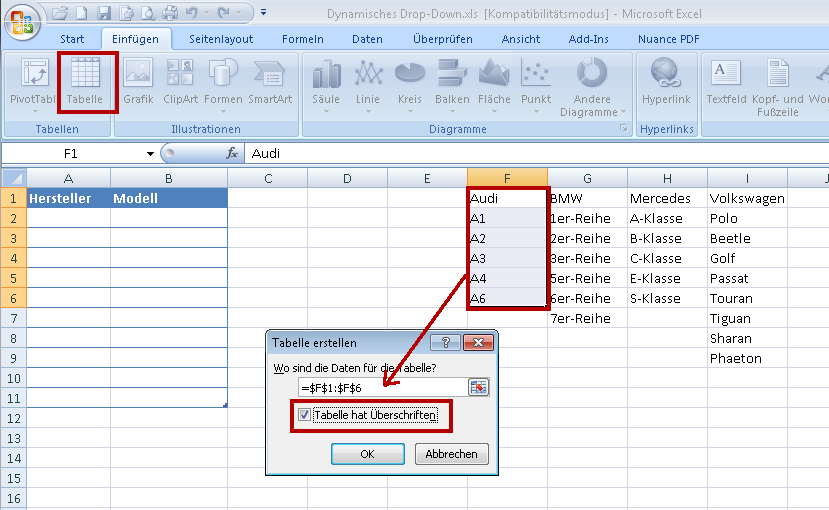Select the cell containing Phaeton

pyautogui.click(x=748, y=358)
